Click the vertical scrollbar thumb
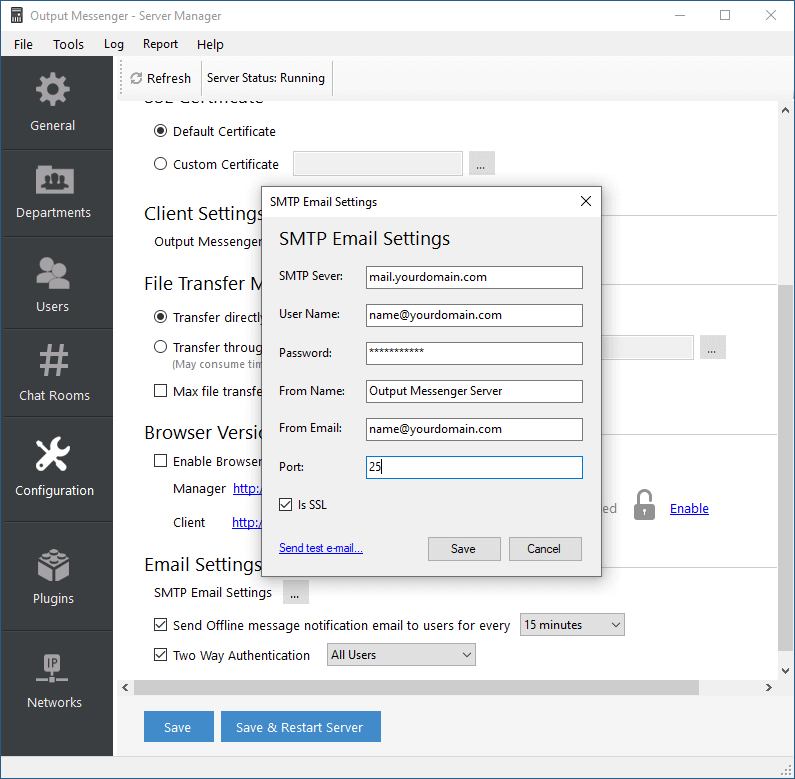 pyautogui.click(x=785, y=468)
